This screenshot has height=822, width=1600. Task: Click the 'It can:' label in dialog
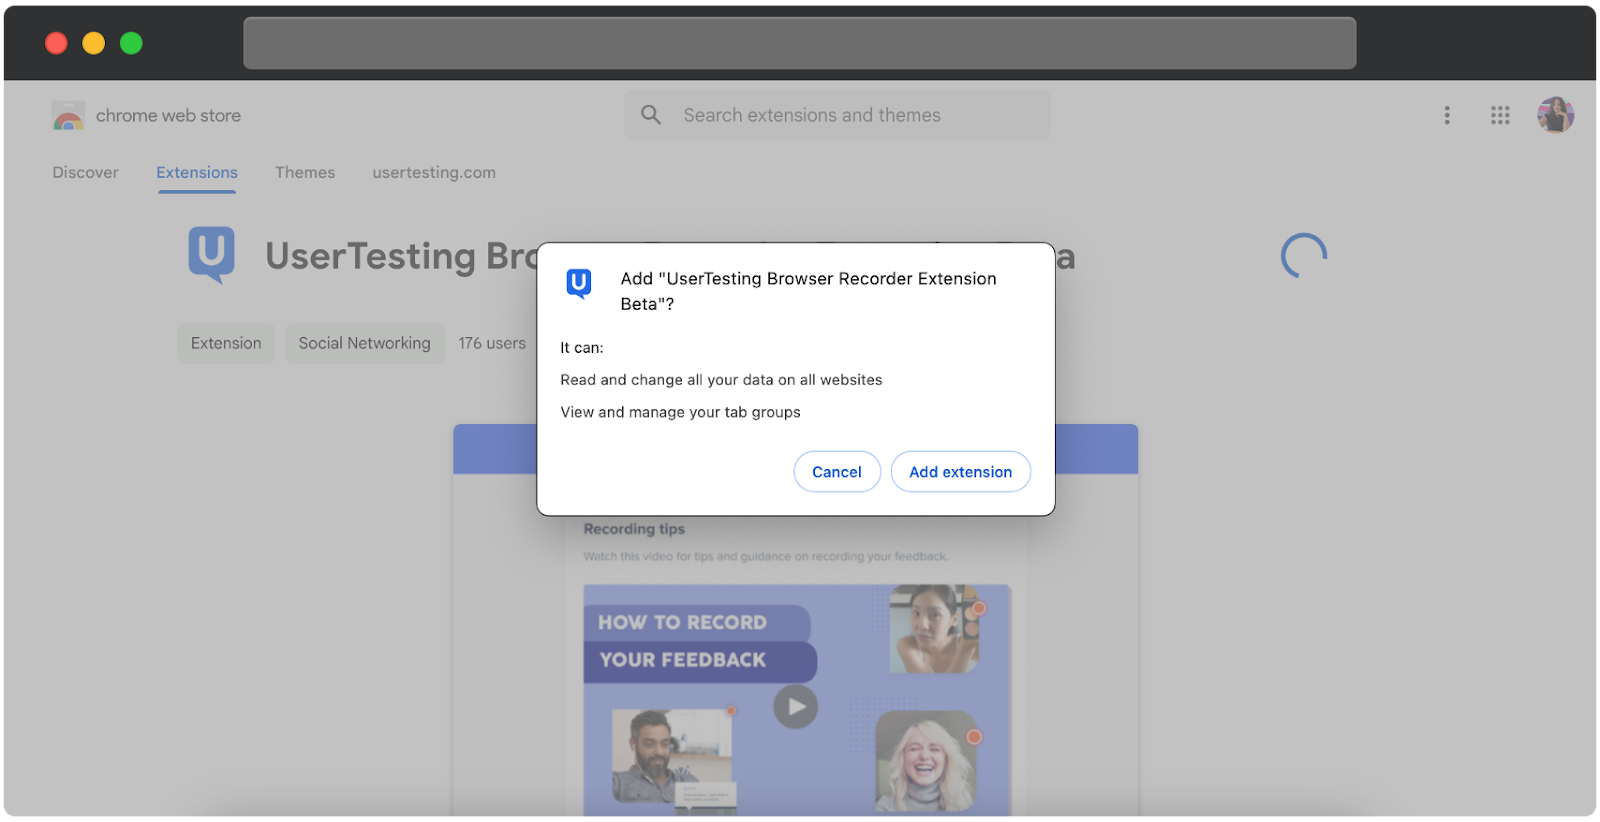click(x=582, y=348)
